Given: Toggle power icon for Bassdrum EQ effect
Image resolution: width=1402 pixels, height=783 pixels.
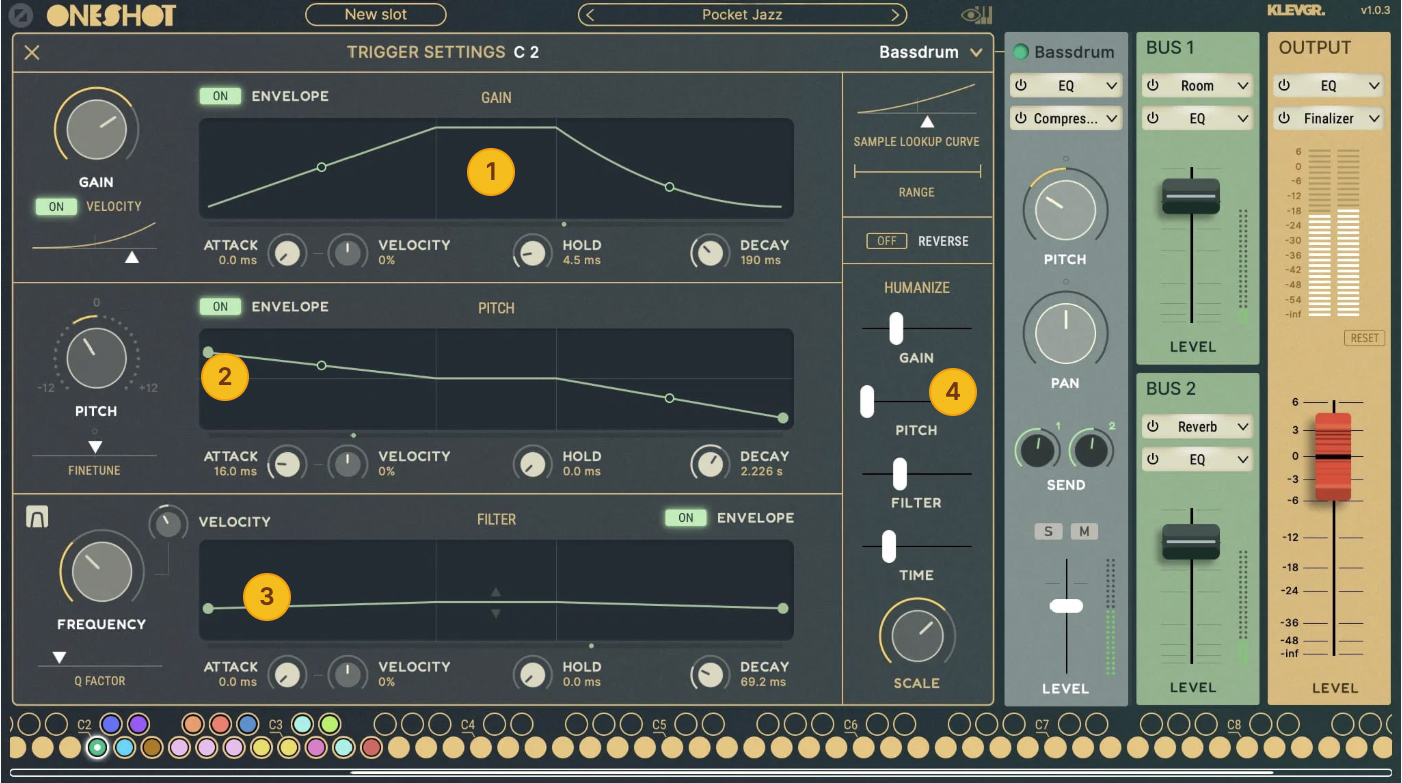Looking at the screenshot, I should pos(1021,86).
